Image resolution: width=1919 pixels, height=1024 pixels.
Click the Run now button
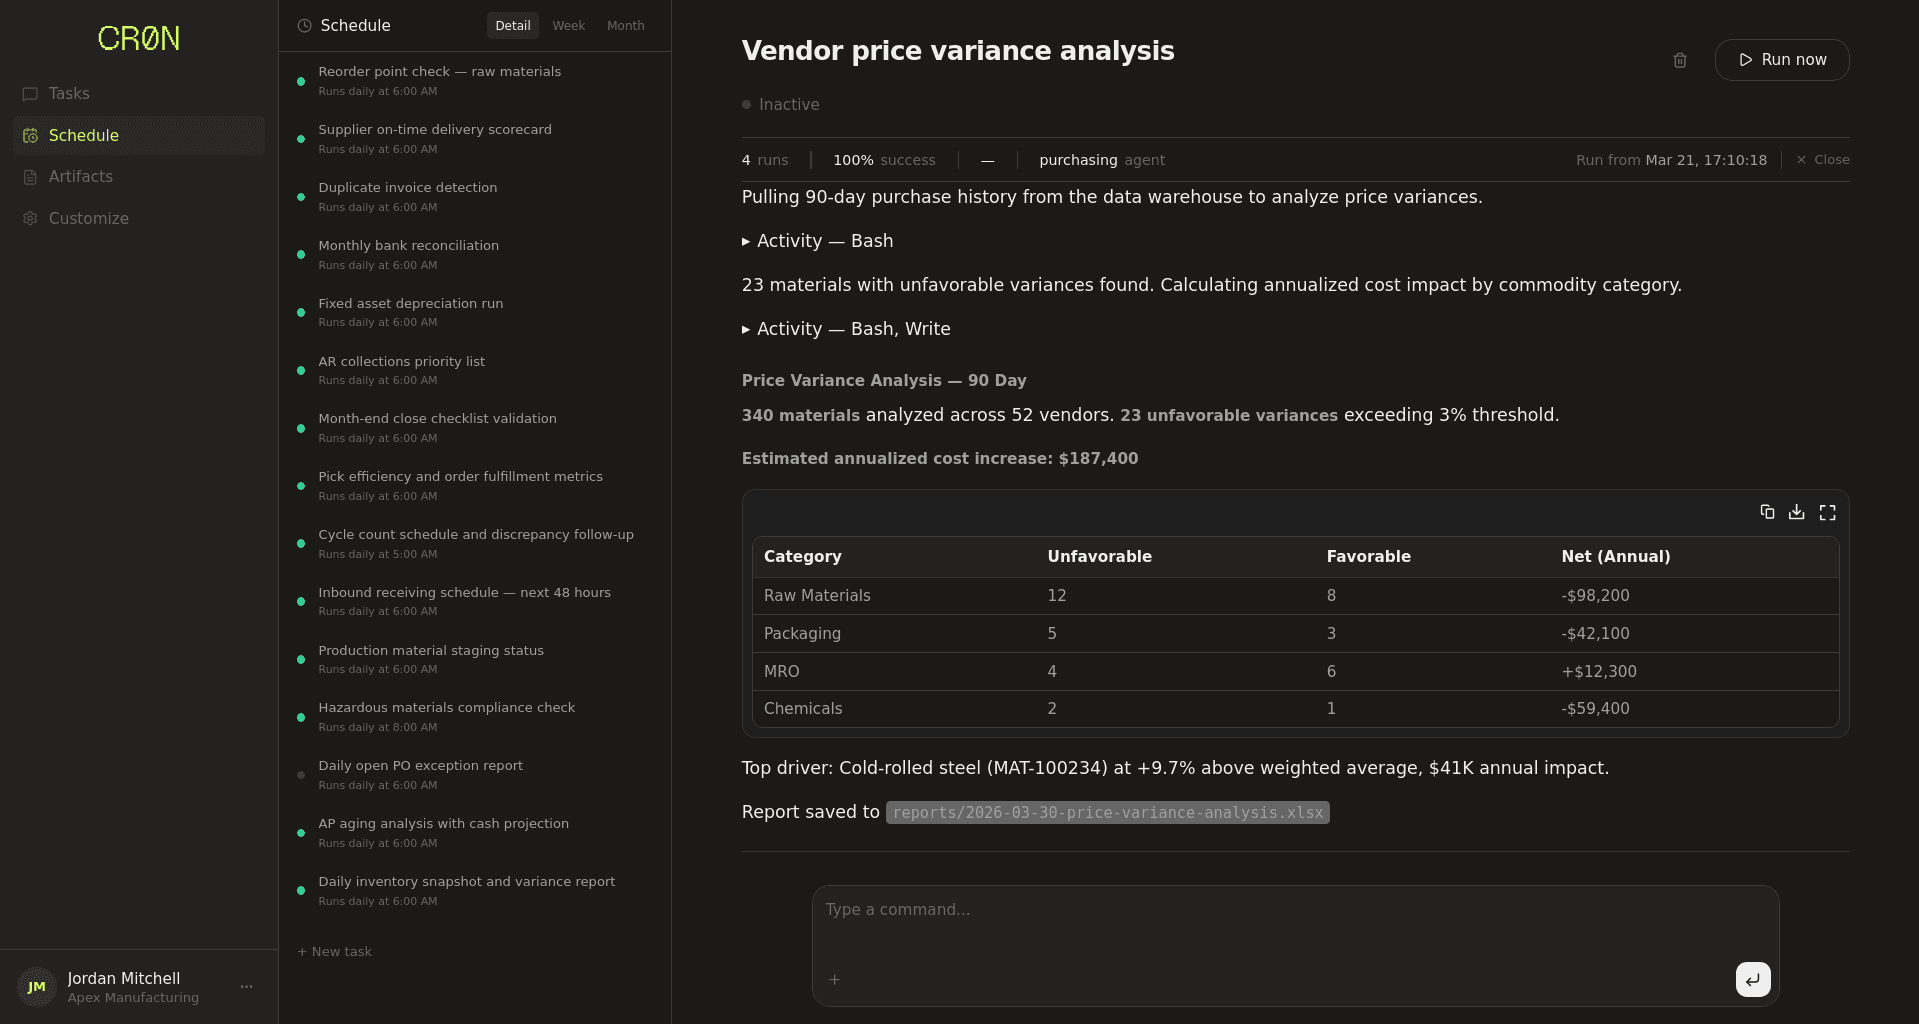click(1782, 60)
